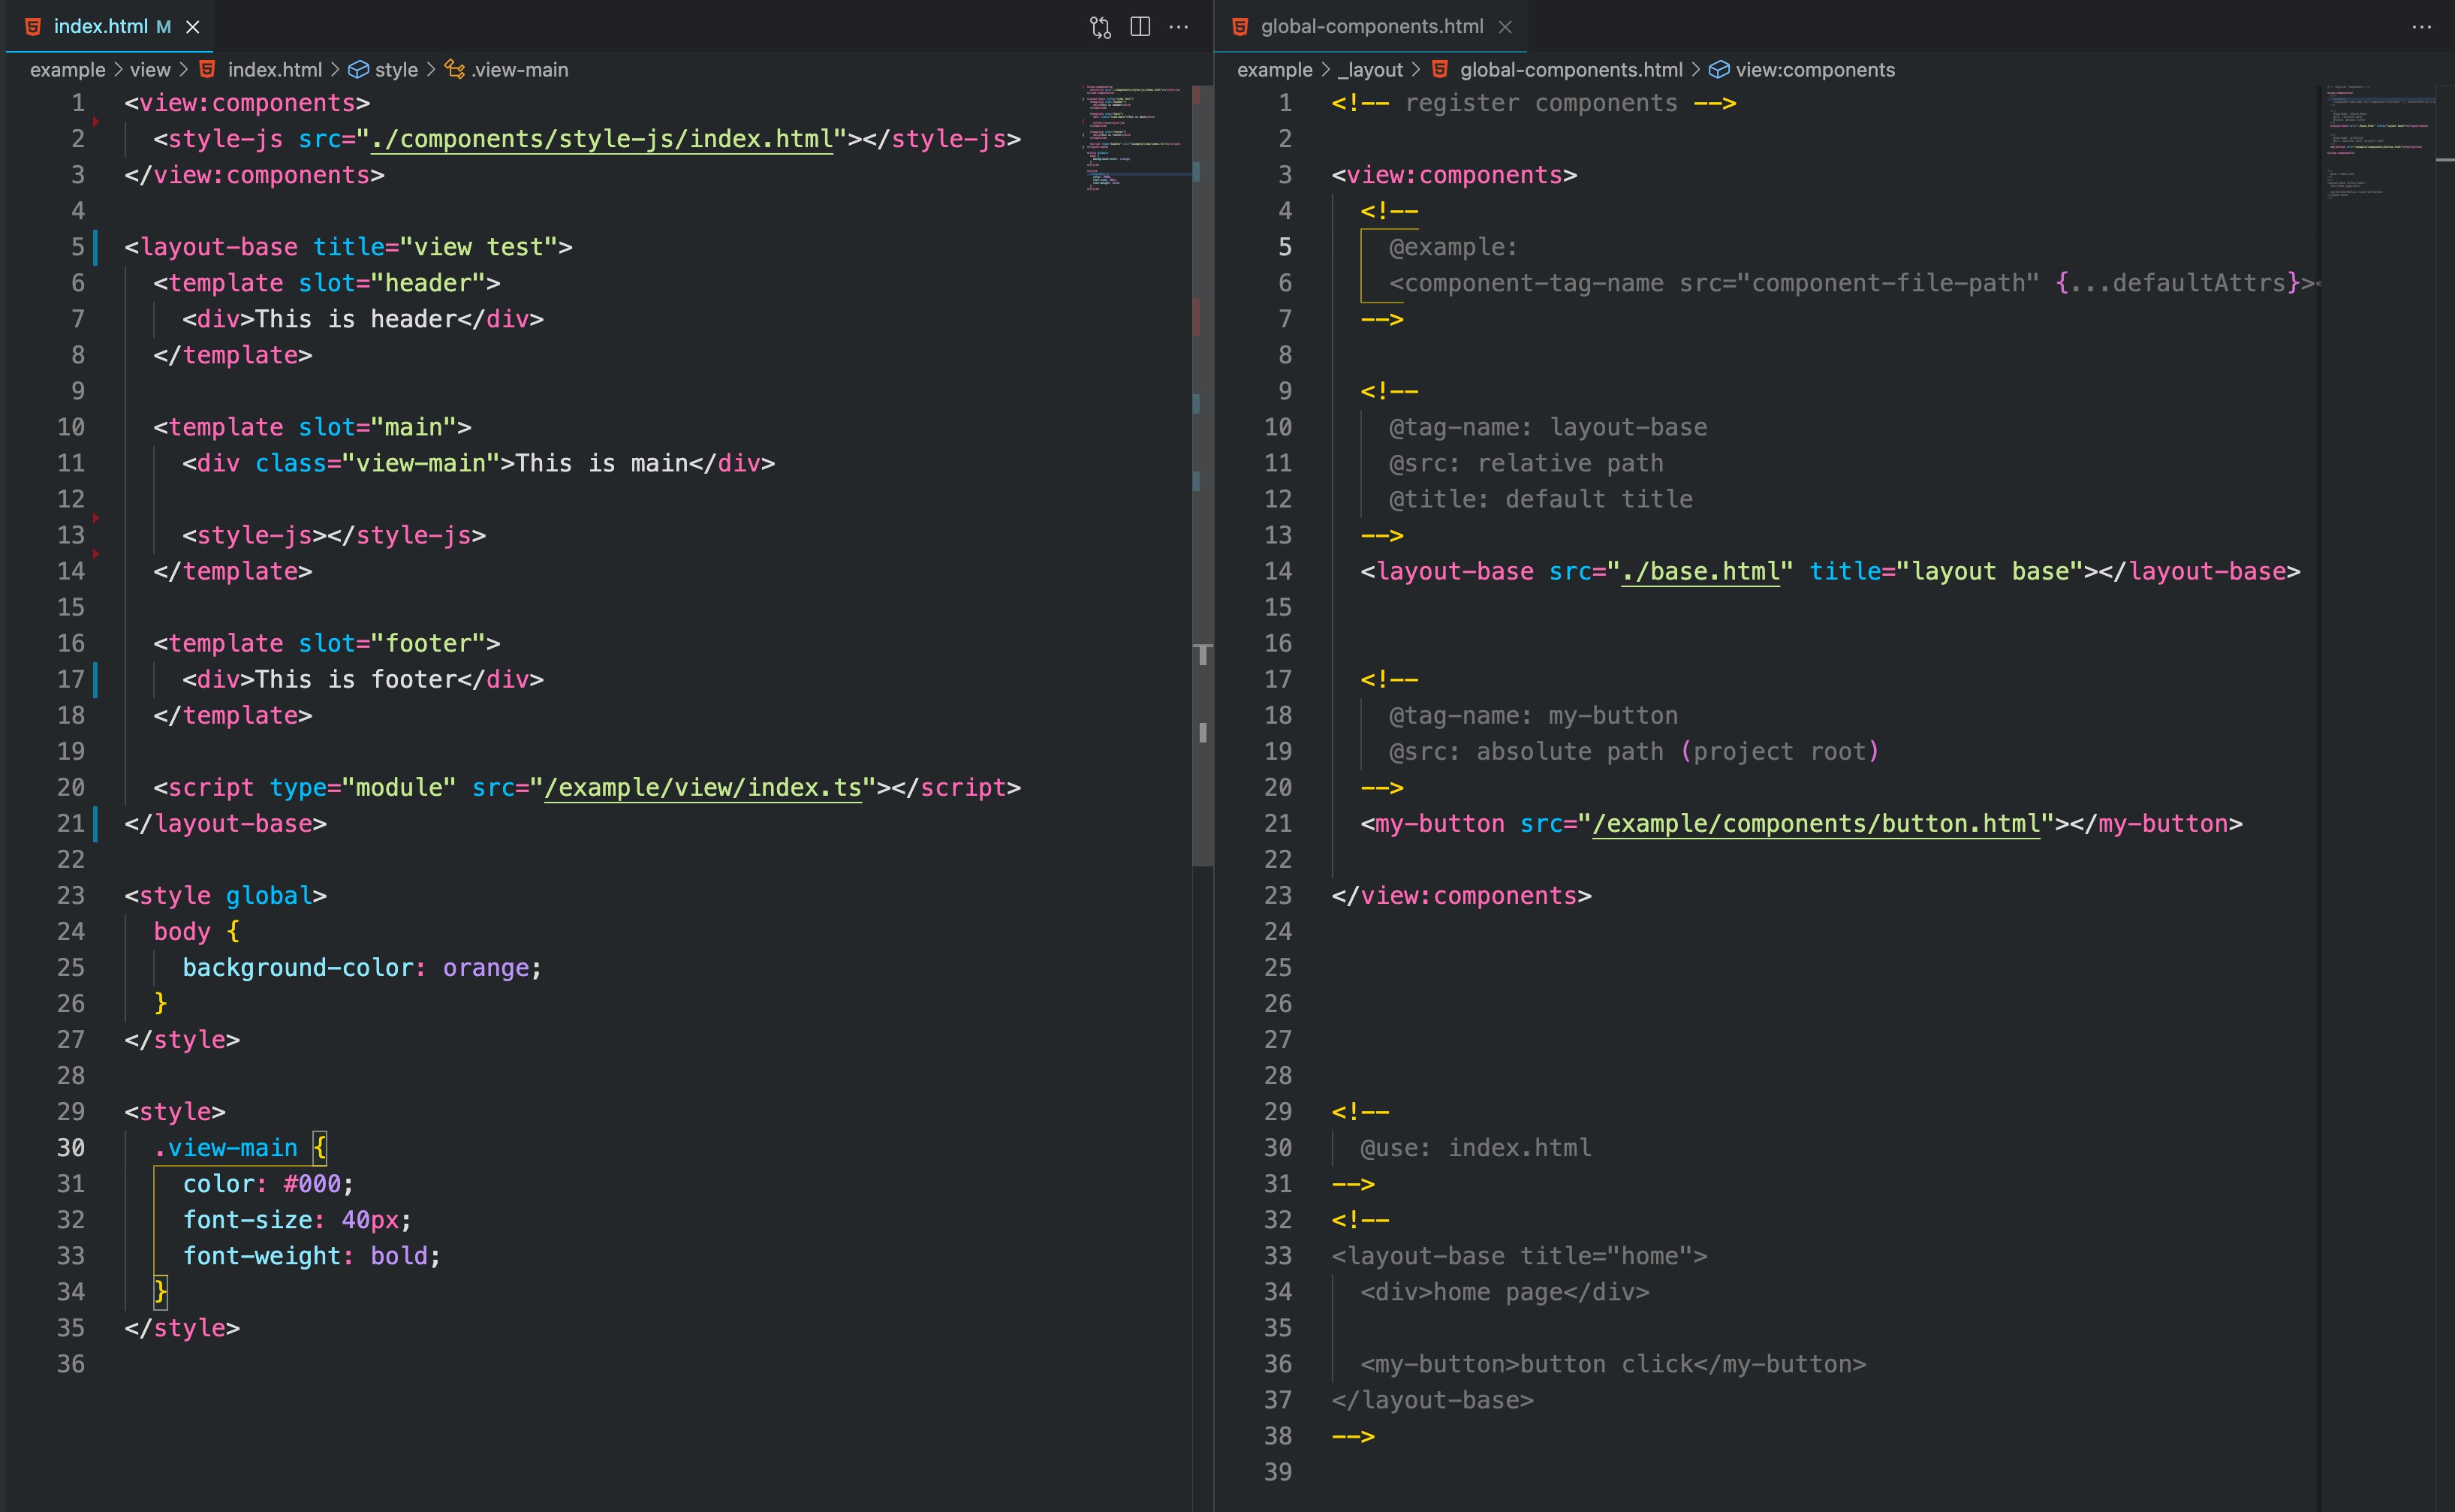2455x1512 pixels.
Task: Click the Open Changes compare icon
Action: pyautogui.click(x=1100, y=27)
